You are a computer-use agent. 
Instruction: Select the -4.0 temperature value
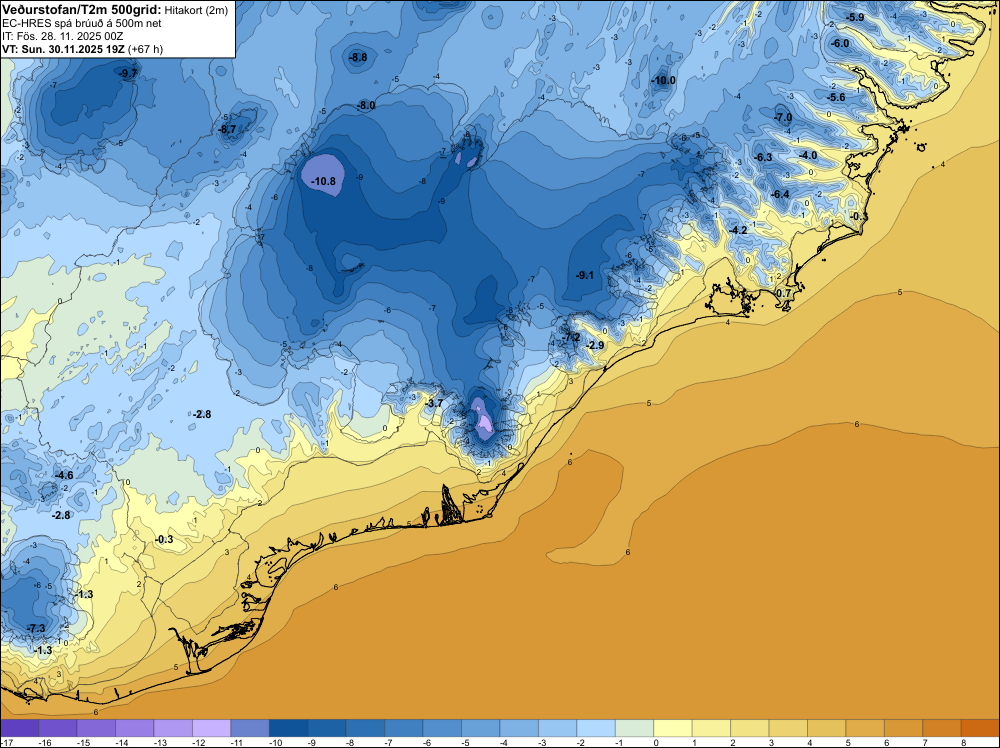(x=808, y=156)
